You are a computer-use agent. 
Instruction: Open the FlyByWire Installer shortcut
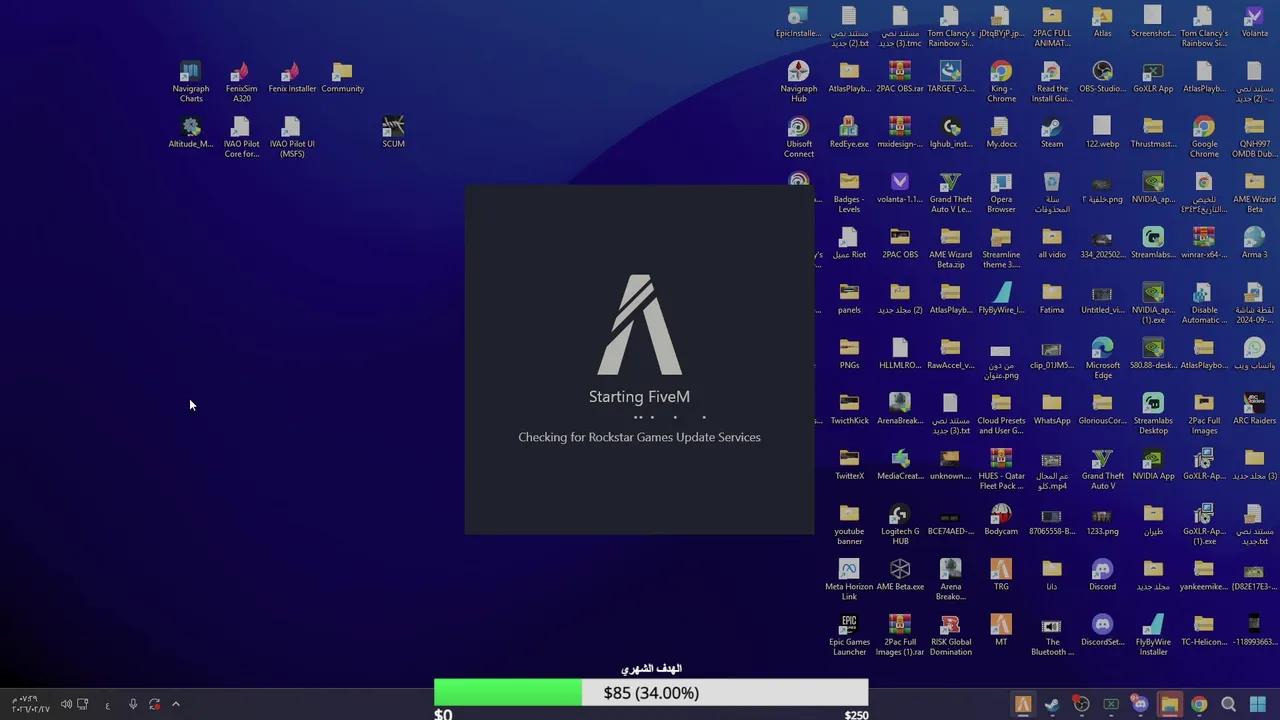1153,635
